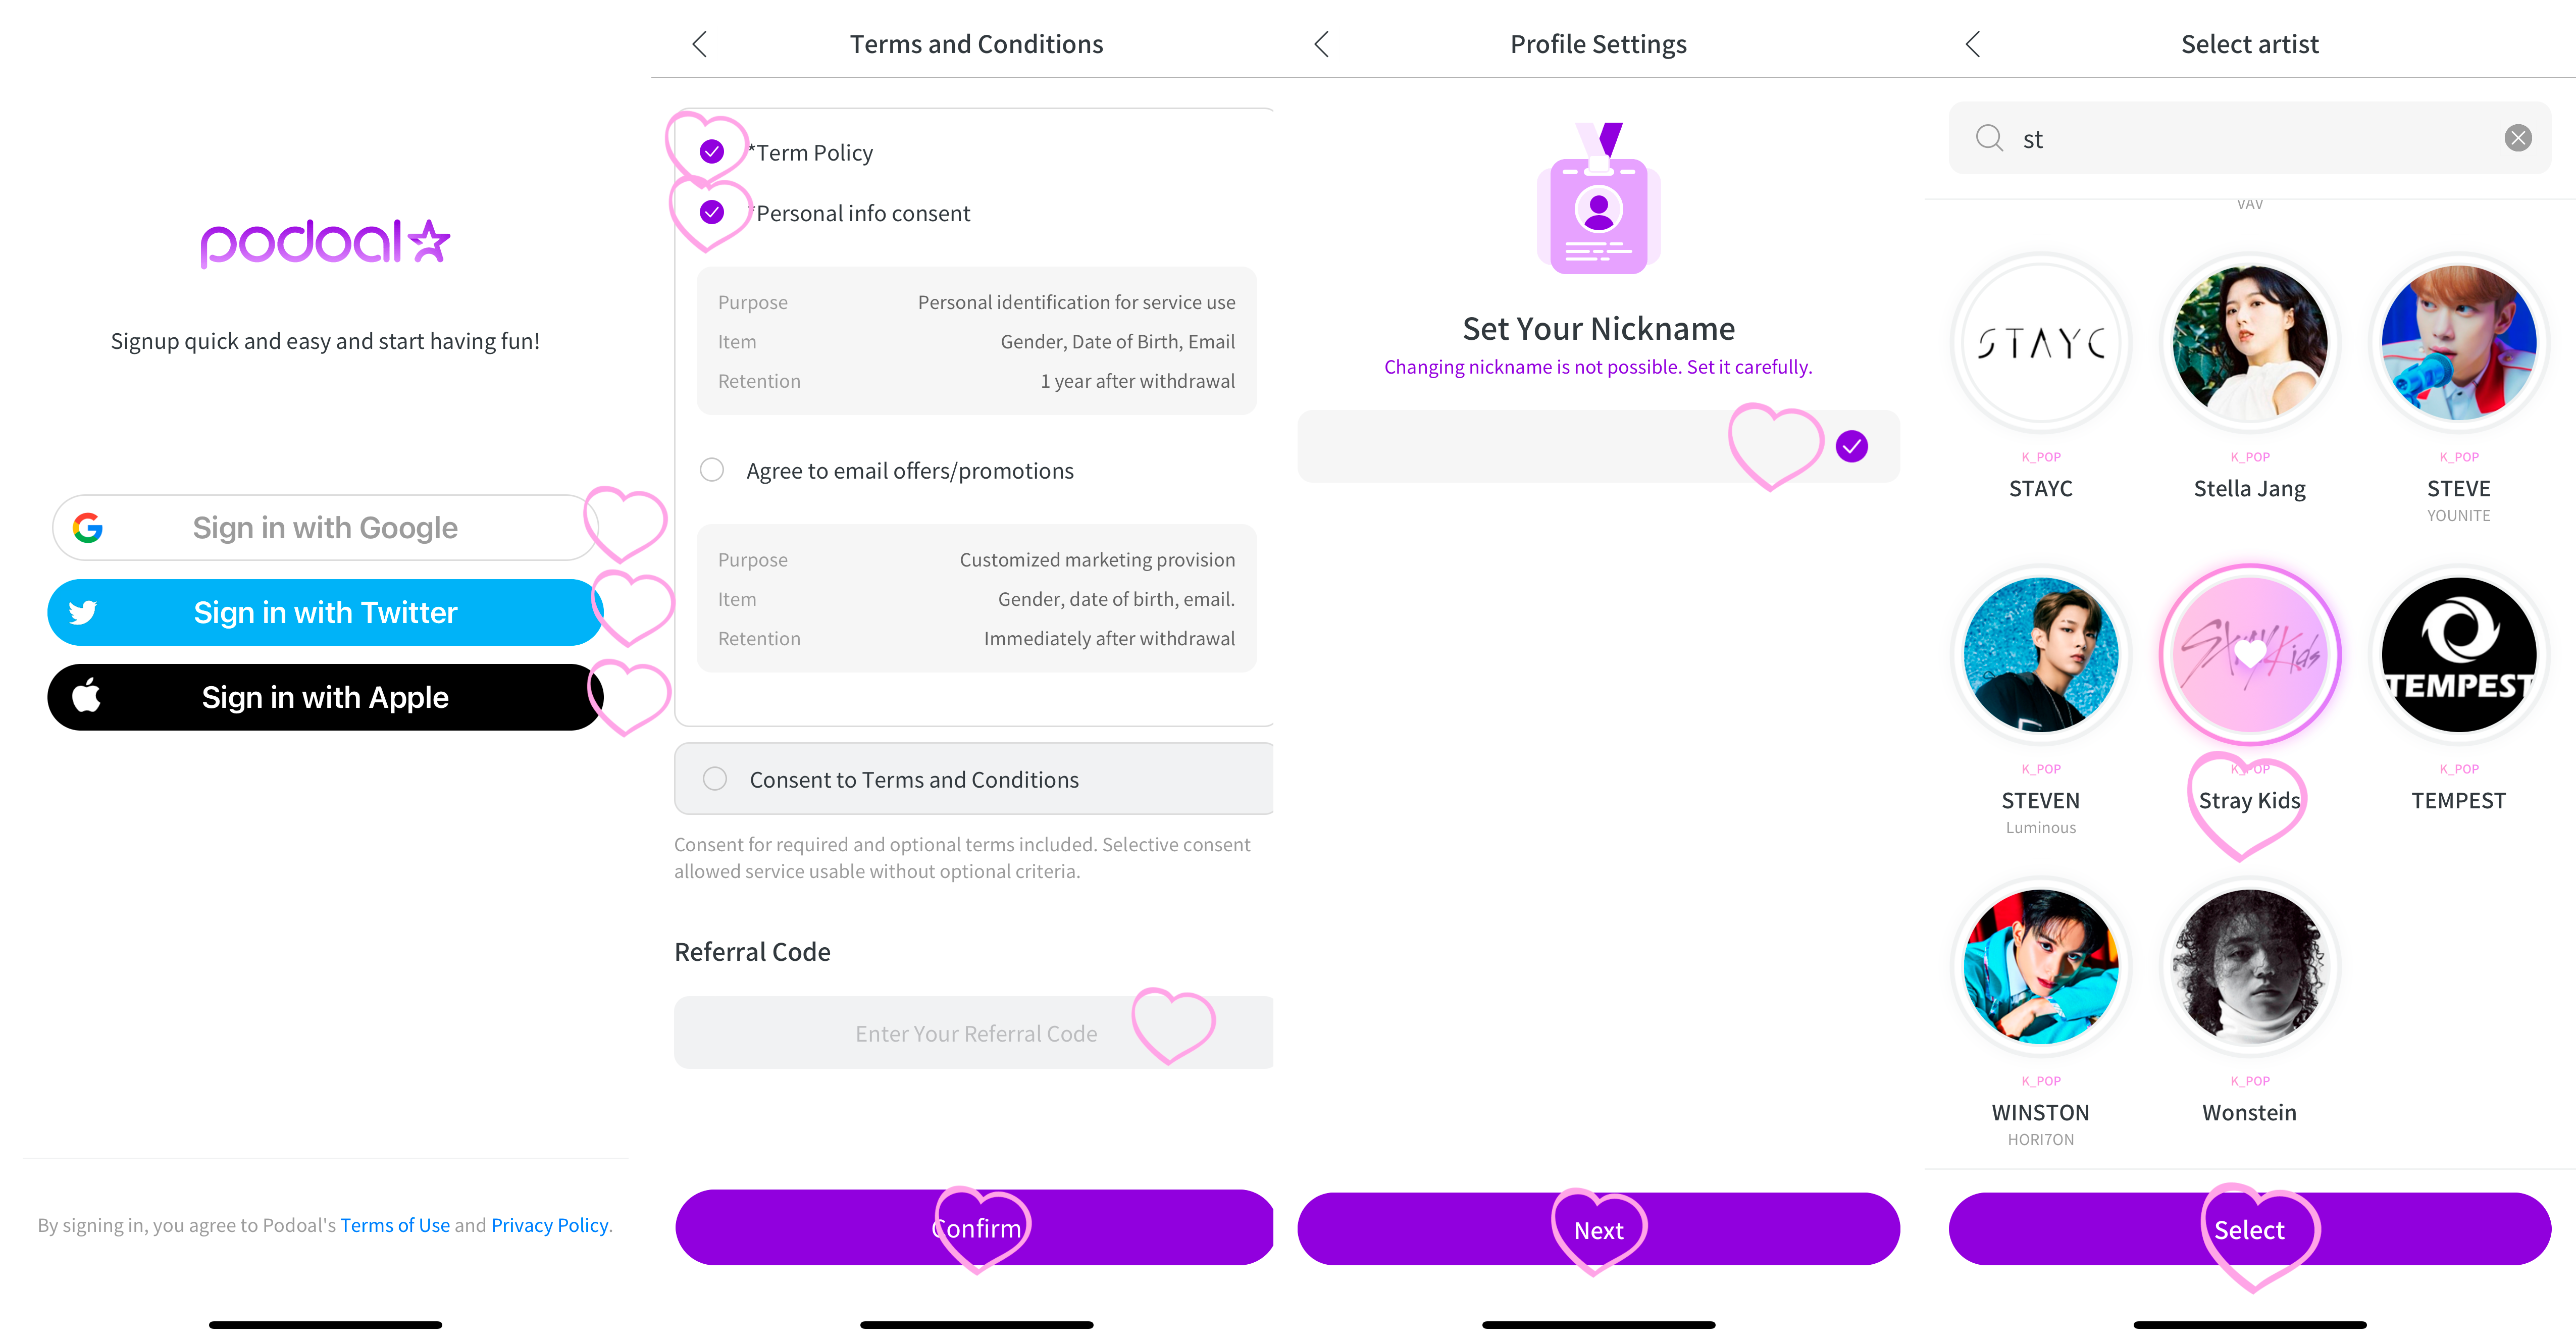This screenshot has width=2576, height=1341.
Task: Tap back arrow on Profile Settings
Action: coord(1321,44)
